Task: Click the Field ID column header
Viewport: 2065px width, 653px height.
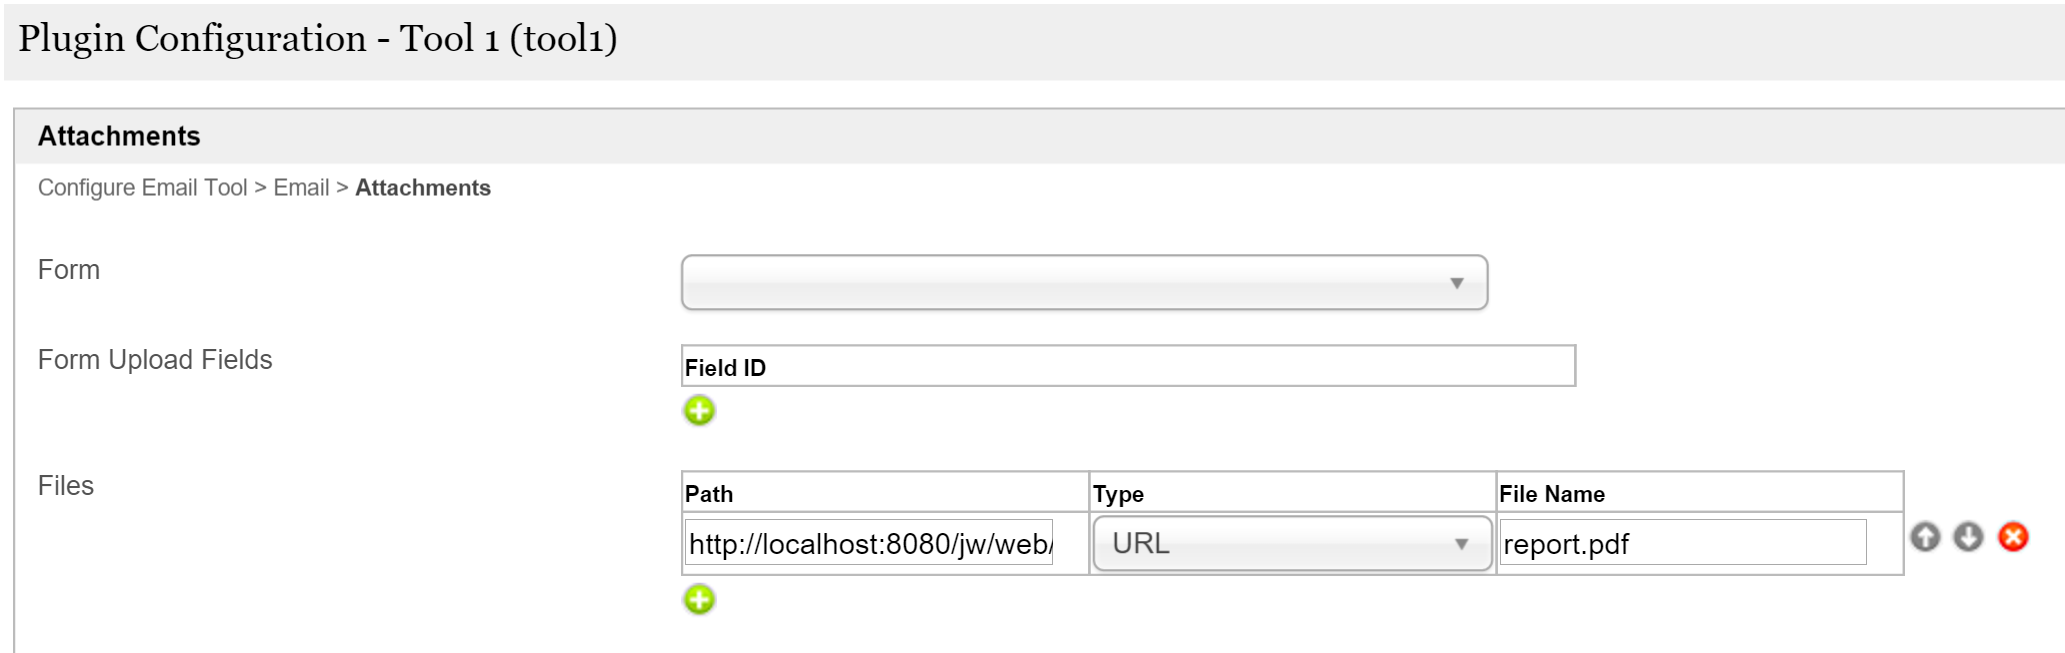Action: click(x=725, y=368)
